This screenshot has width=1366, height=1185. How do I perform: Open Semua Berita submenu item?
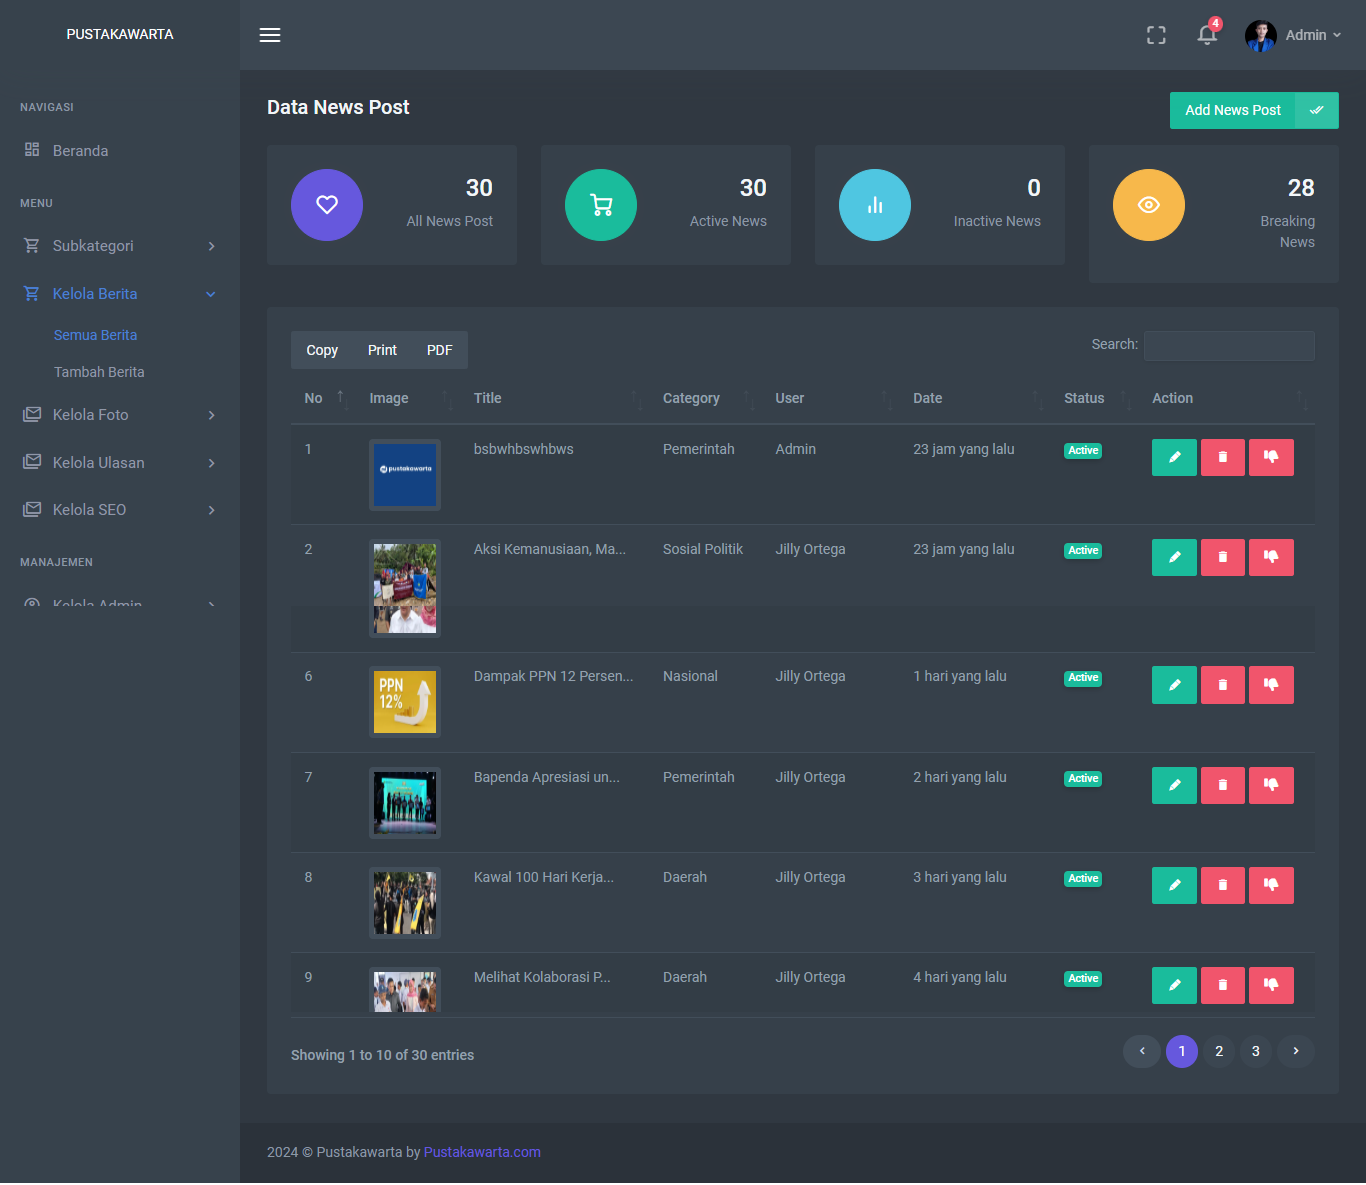click(x=95, y=335)
